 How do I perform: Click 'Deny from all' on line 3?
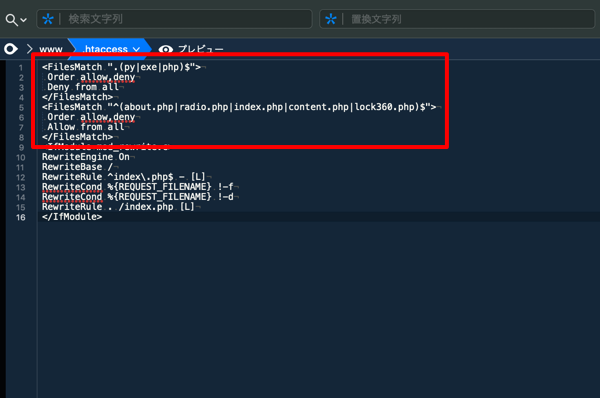click(83, 87)
